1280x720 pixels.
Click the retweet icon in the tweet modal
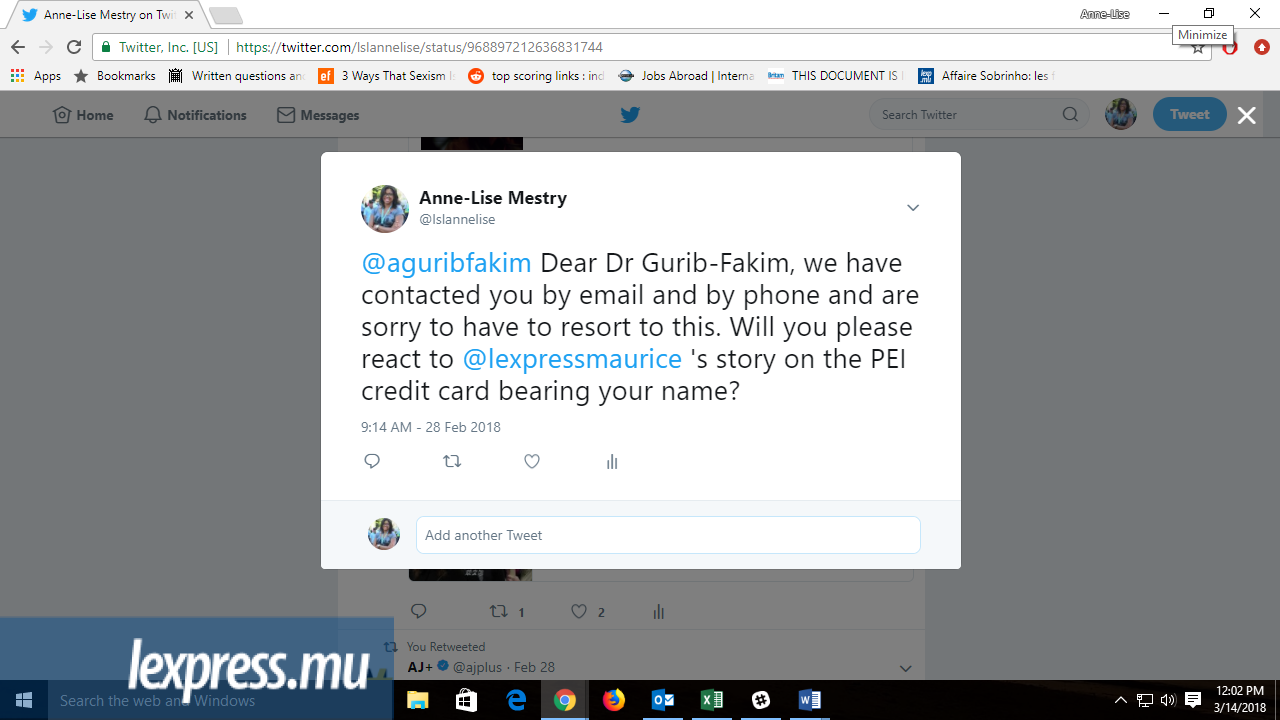(x=452, y=461)
